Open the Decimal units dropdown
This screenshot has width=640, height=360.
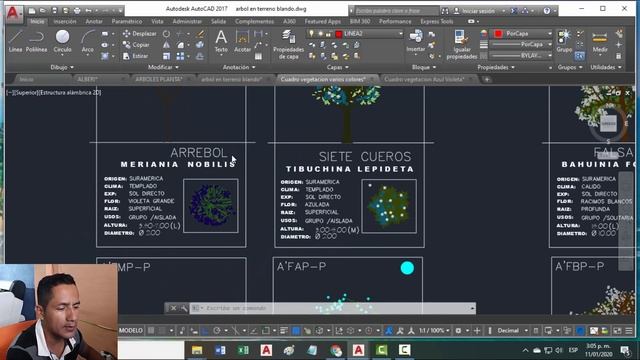tap(512, 330)
